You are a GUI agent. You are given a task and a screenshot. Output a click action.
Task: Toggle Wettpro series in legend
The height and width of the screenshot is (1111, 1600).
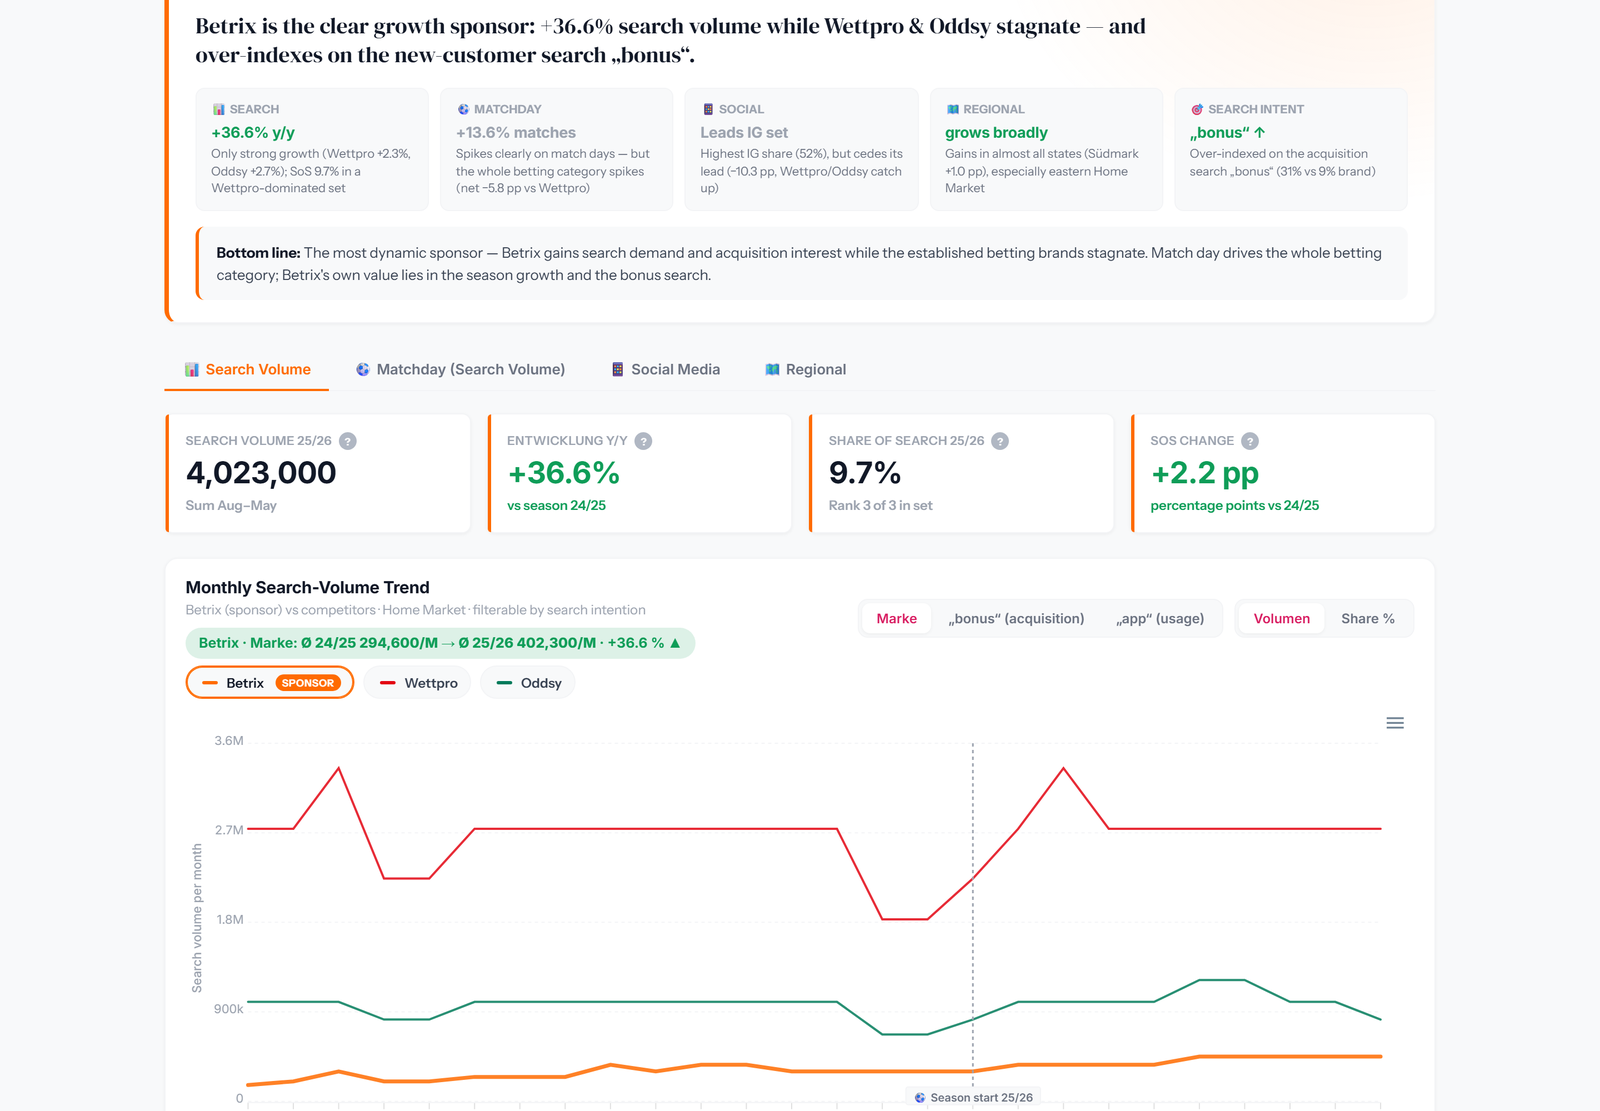pos(418,683)
